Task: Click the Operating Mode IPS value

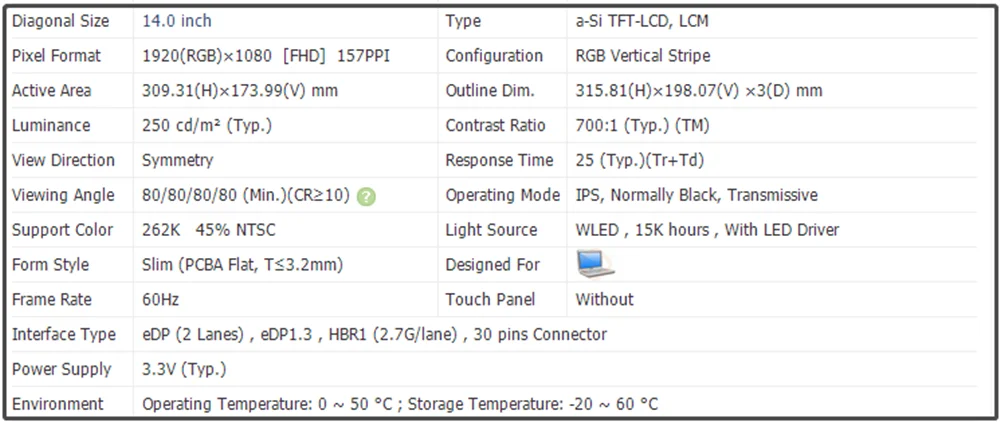Action: click(x=696, y=195)
